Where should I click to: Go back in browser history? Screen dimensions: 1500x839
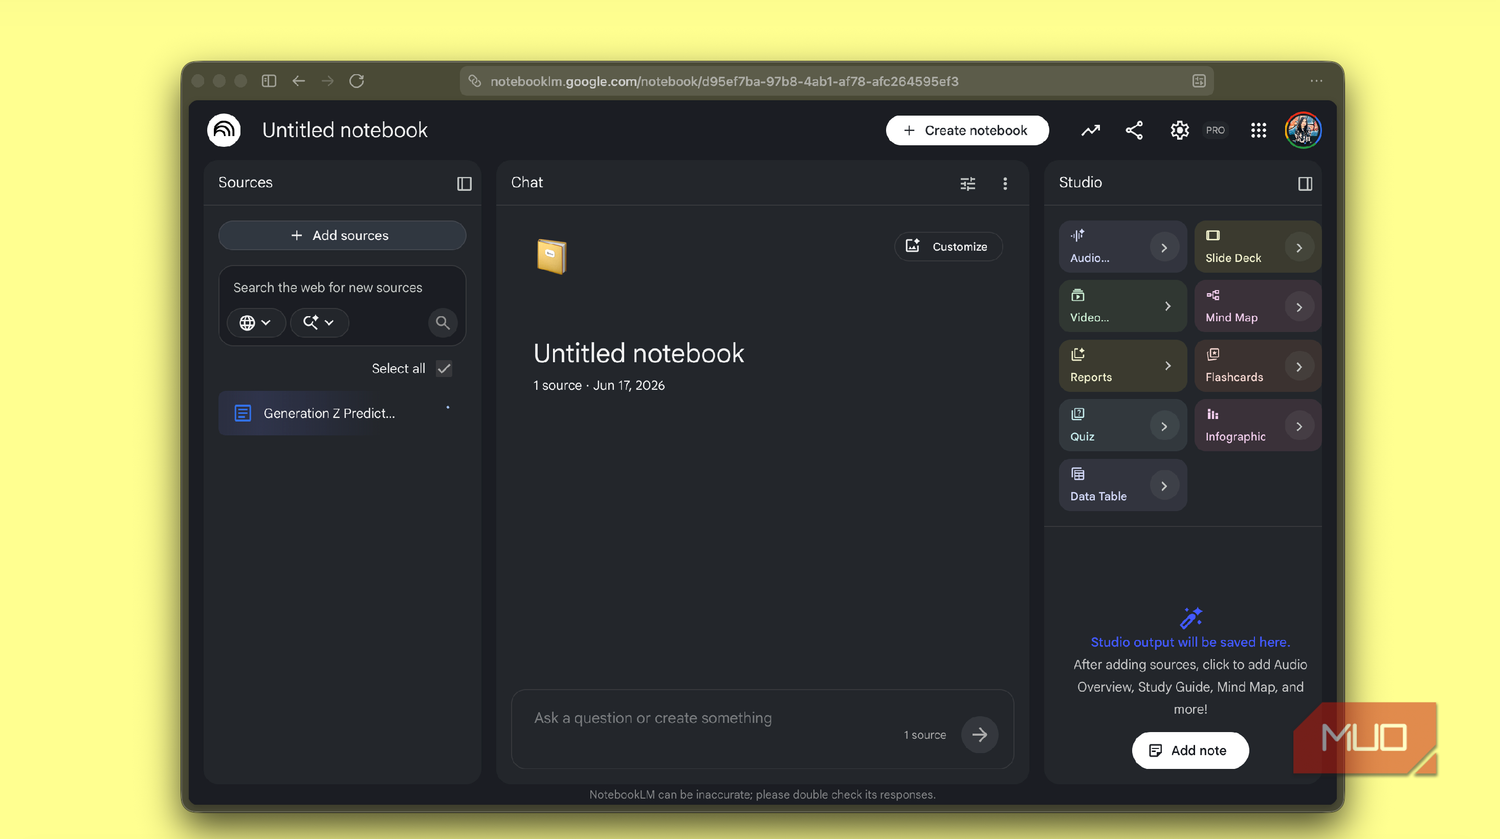(298, 81)
